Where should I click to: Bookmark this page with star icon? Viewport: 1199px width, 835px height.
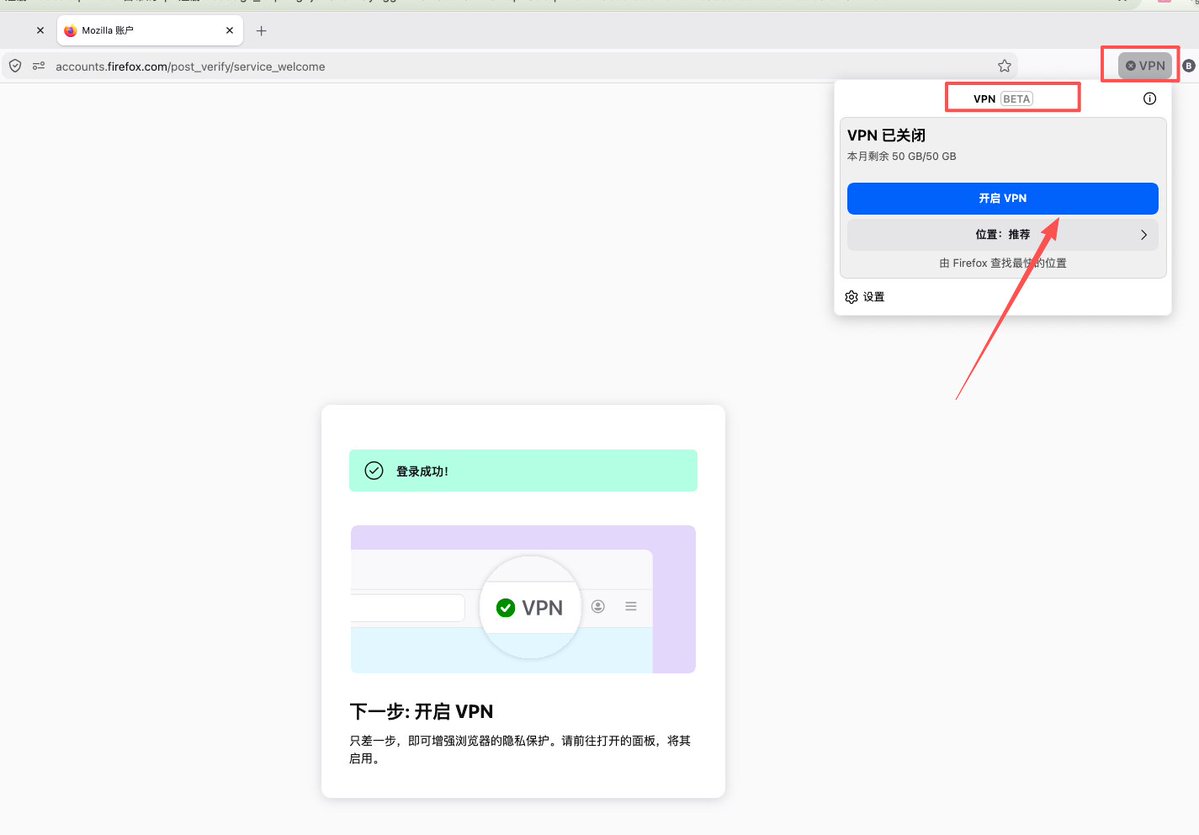tap(1004, 67)
